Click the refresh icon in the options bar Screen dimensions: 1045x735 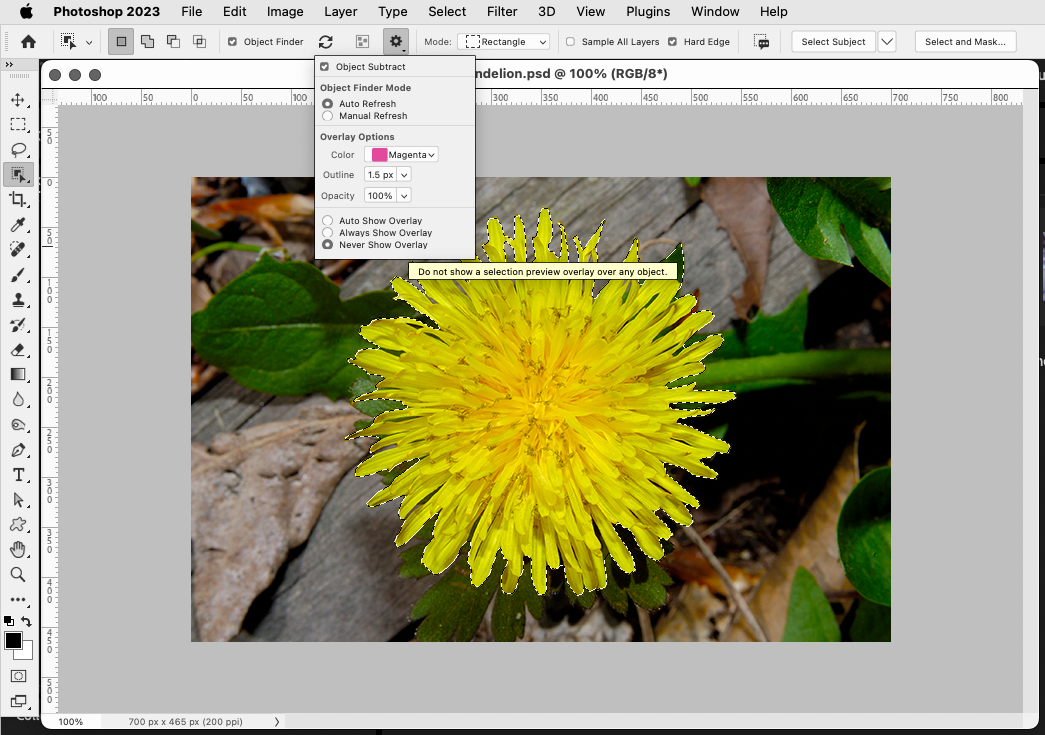325,41
